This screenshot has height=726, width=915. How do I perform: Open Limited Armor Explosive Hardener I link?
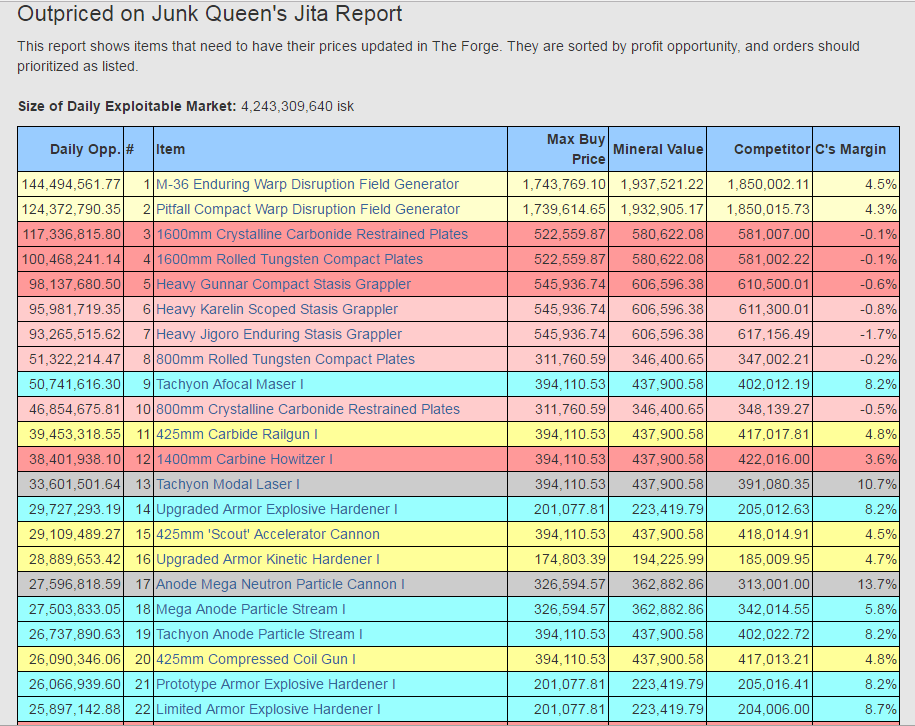268,710
